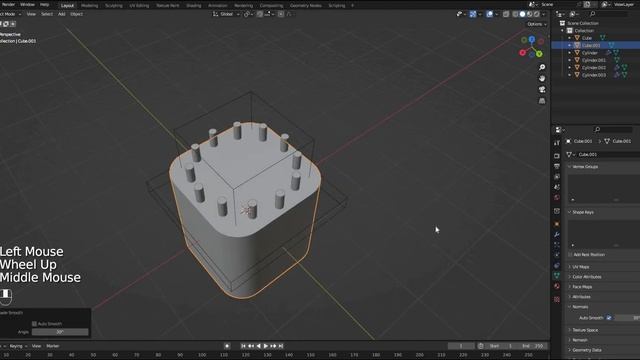The height and width of the screenshot is (360, 640).
Task: Expand the Face Maps panel
Action: (x=569, y=287)
